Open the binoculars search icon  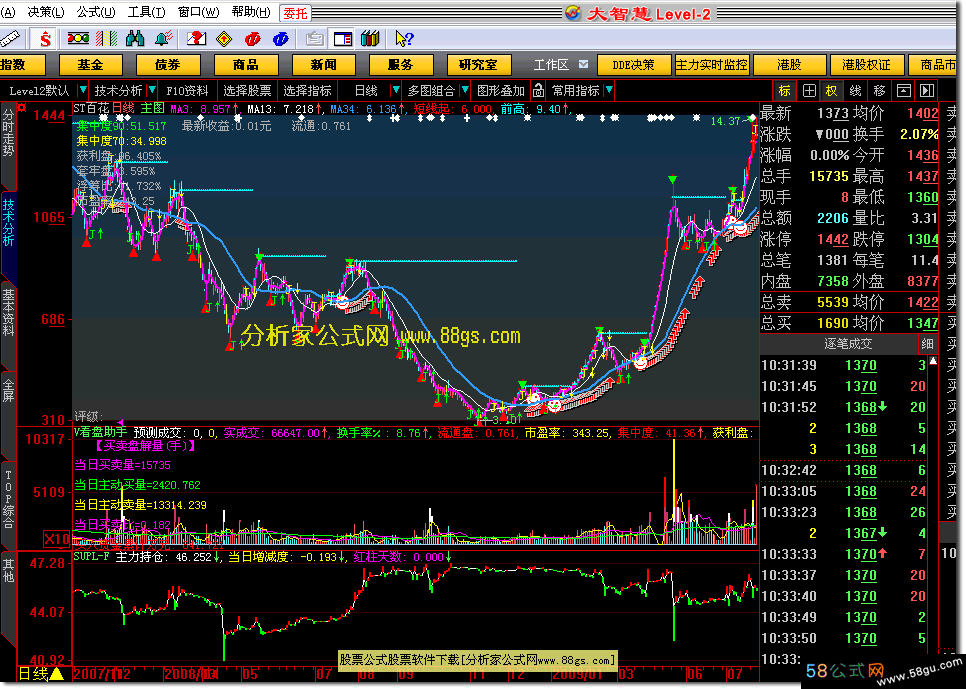135,39
